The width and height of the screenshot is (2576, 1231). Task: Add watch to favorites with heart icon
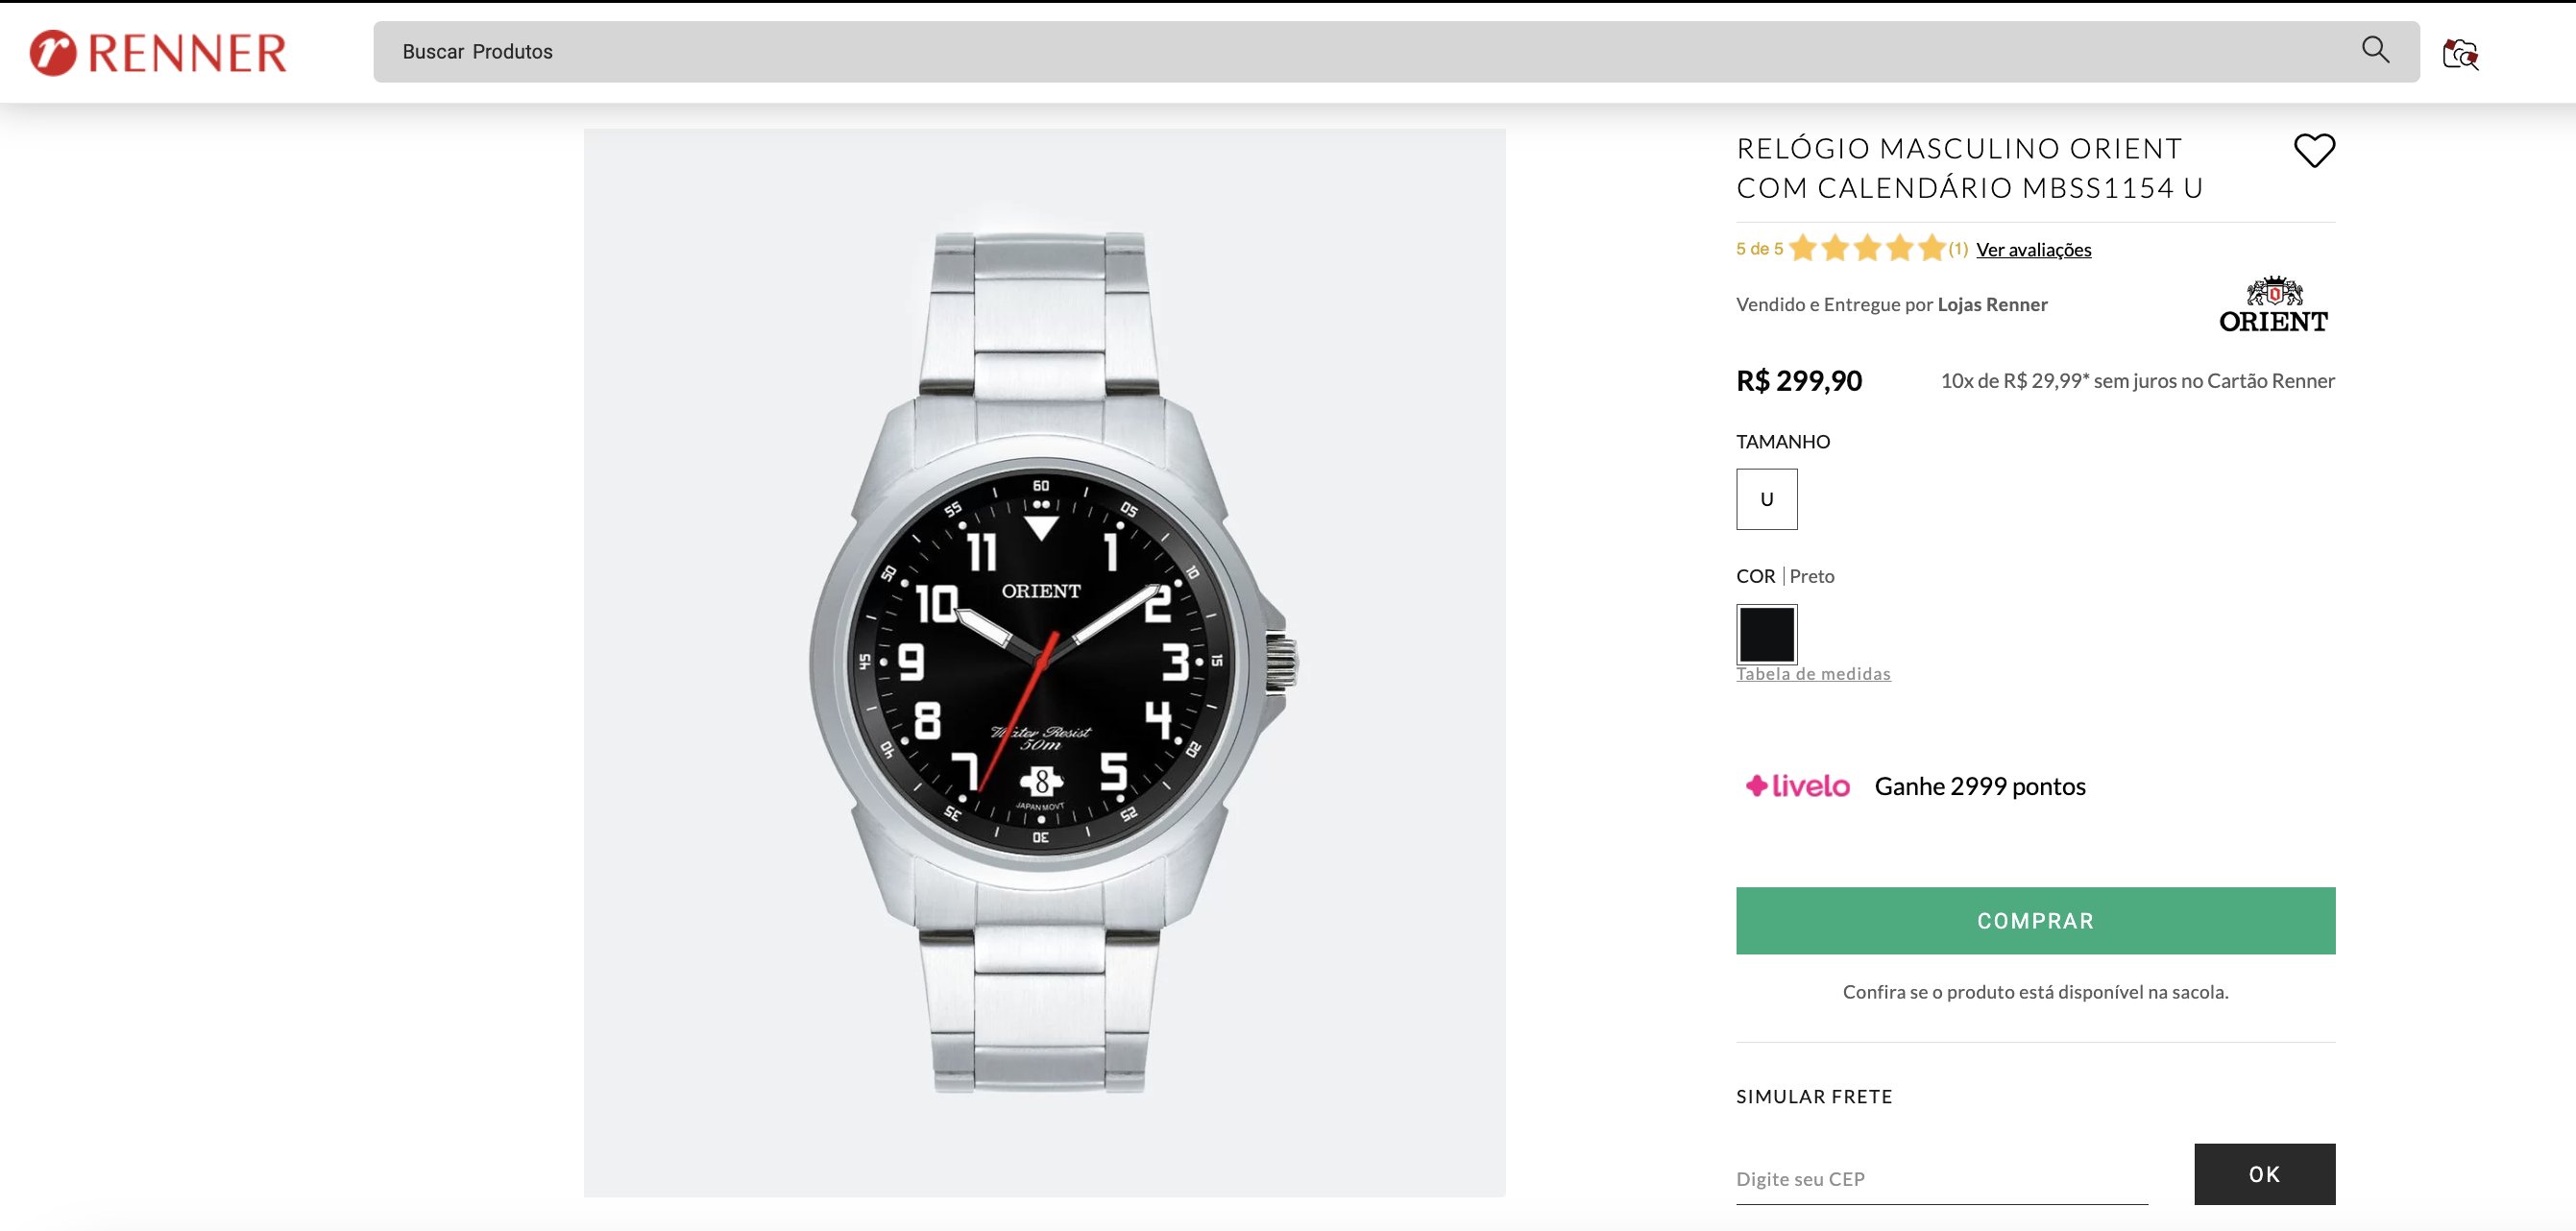(2314, 151)
